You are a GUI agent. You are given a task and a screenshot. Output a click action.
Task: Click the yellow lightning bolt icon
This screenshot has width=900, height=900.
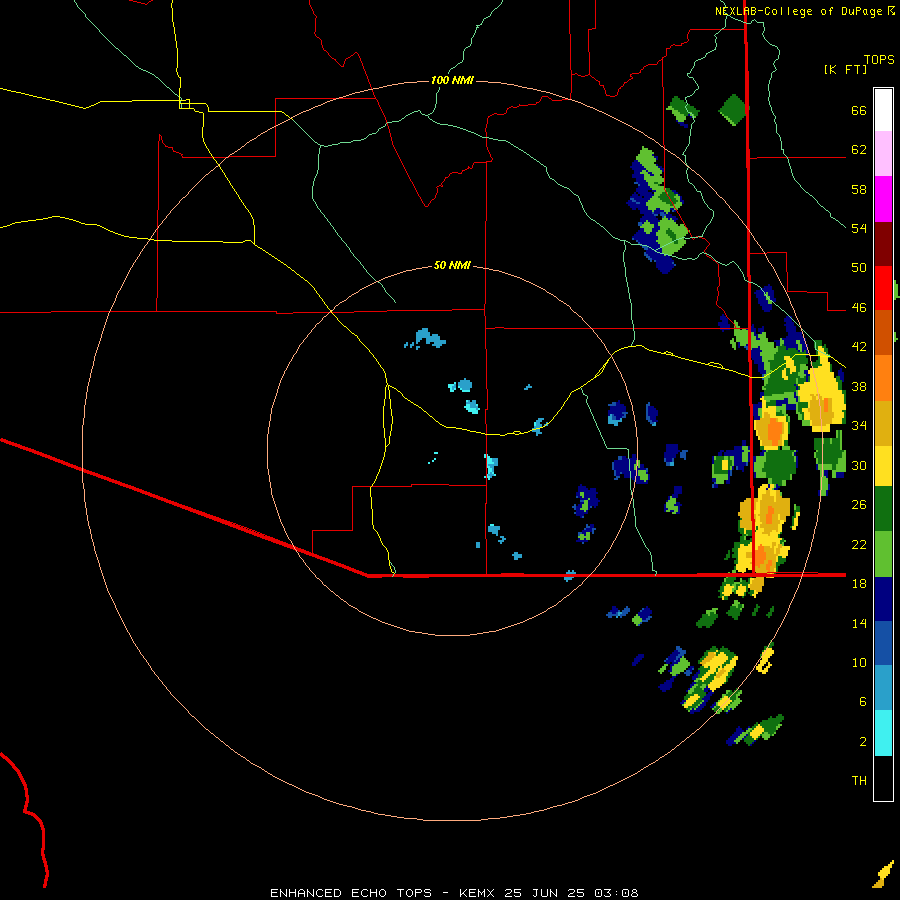(x=883, y=874)
